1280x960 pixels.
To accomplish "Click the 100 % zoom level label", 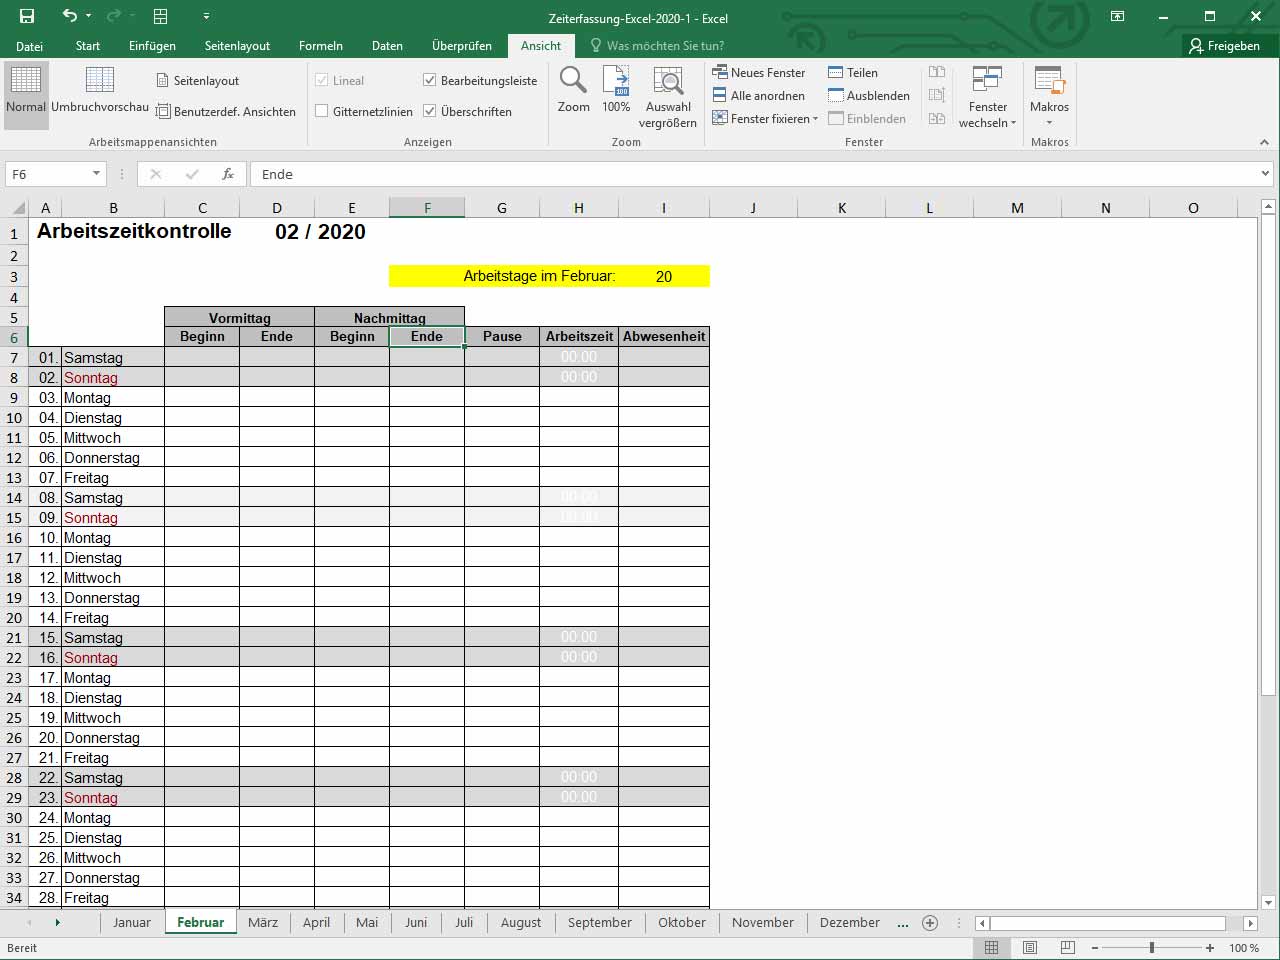I will click(1244, 947).
